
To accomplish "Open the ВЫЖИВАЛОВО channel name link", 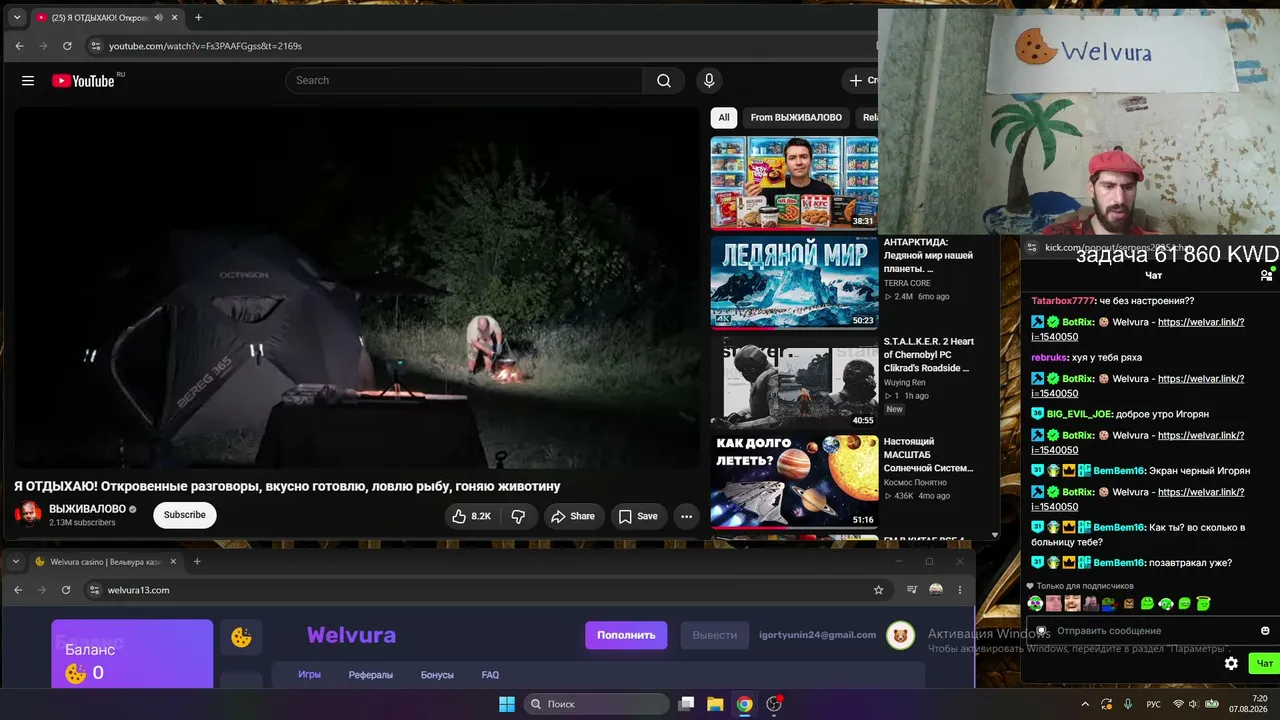I will [87, 509].
